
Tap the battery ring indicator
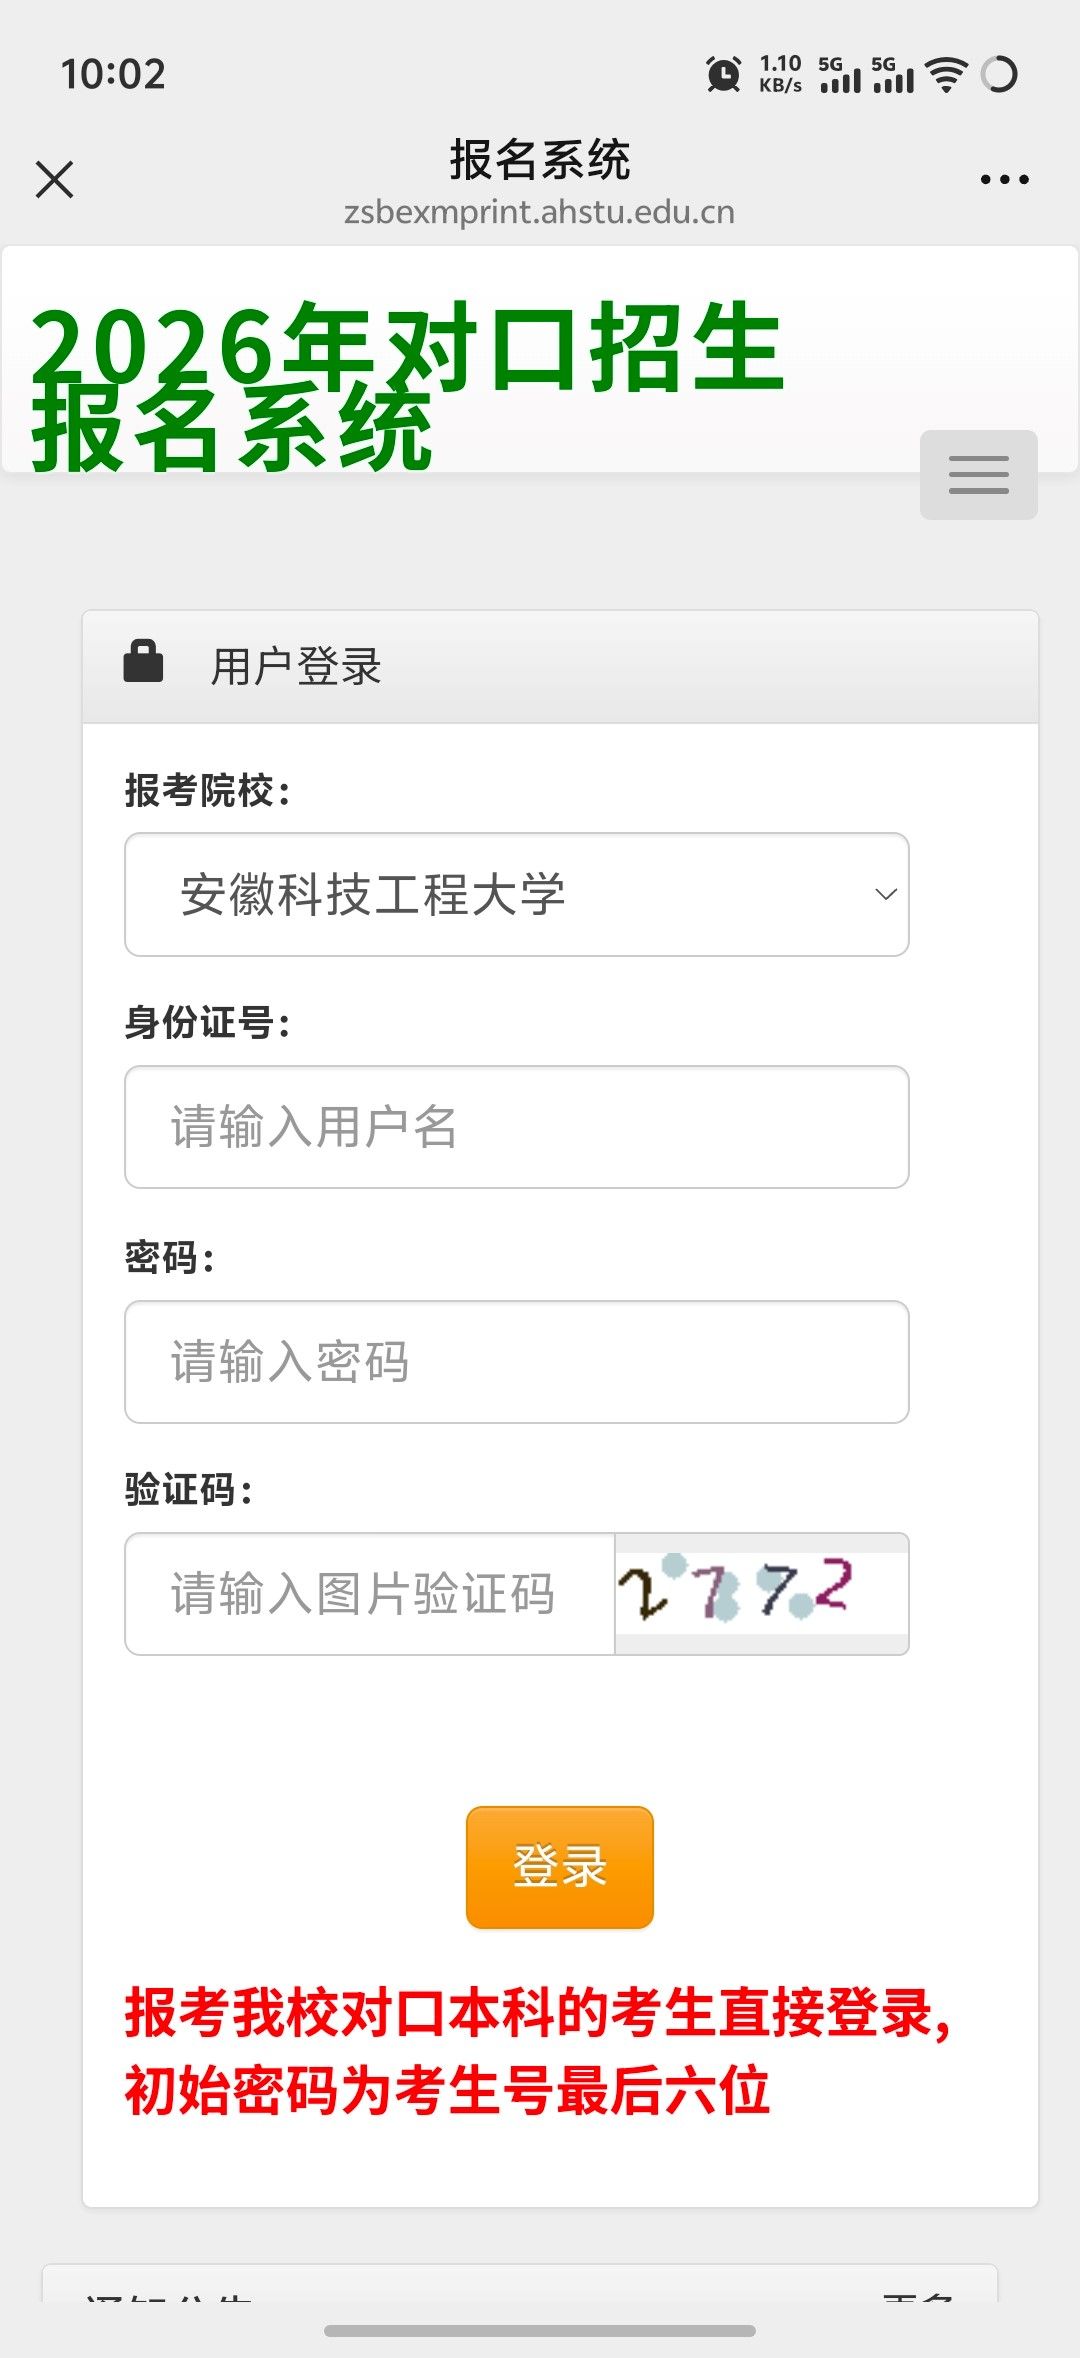pyautogui.click(x=999, y=74)
